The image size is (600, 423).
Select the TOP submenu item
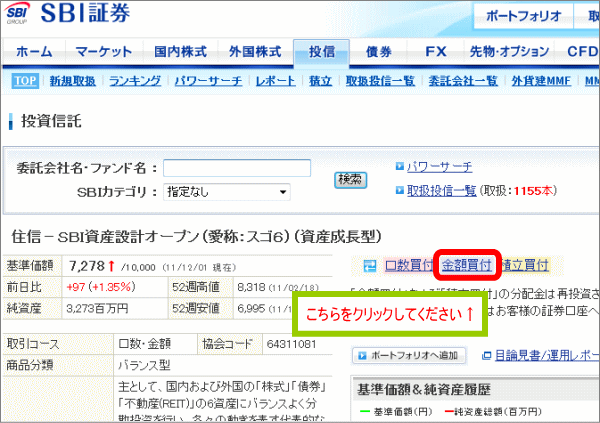[25, 81]
